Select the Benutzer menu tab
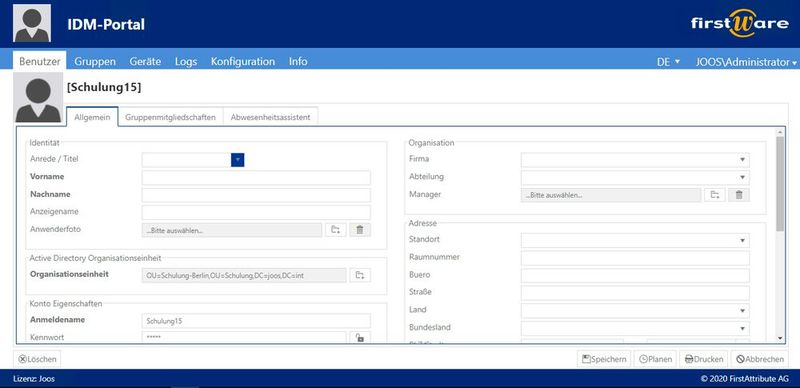Image resolution: width=800 pixels, height=388 pixels. pos(40,62)
